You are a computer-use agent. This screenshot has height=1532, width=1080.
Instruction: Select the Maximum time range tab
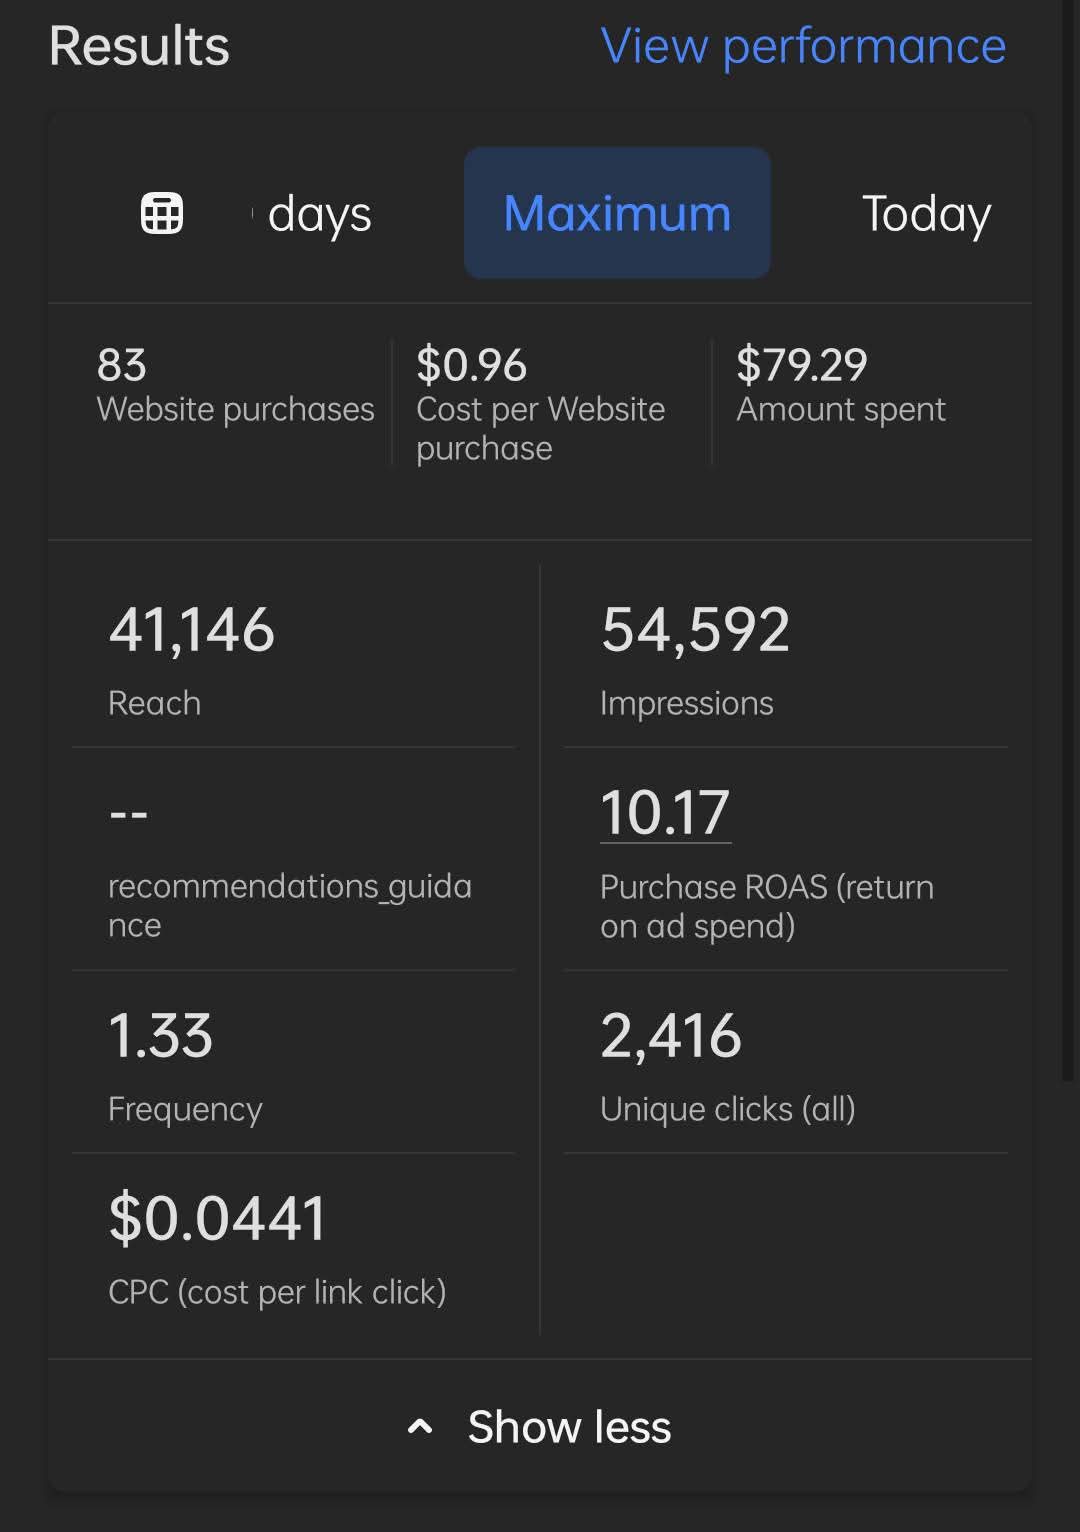tap(617, 213)
